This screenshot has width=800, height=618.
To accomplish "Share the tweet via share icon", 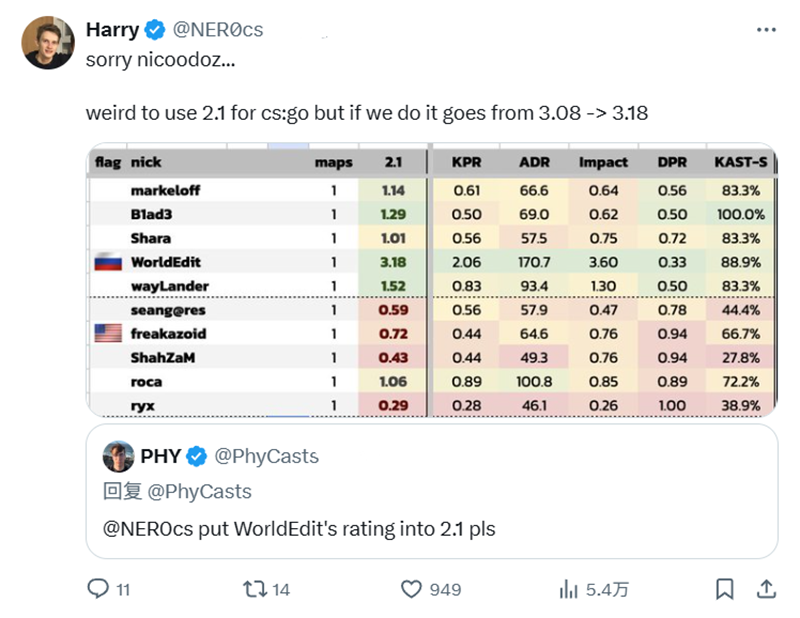I will click(x=766, y=589).
